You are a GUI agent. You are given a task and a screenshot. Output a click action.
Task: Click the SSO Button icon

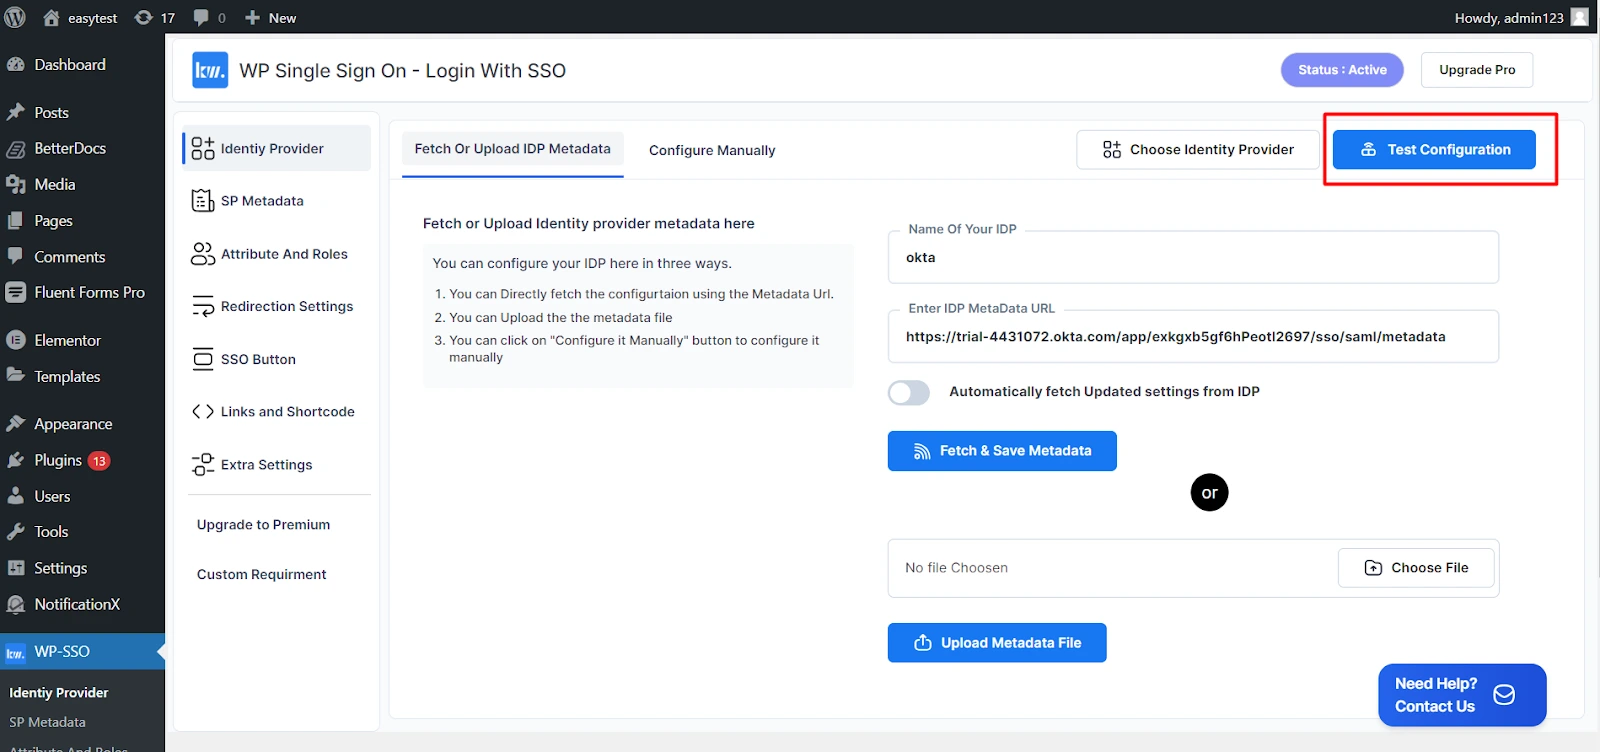click(203, 359)
